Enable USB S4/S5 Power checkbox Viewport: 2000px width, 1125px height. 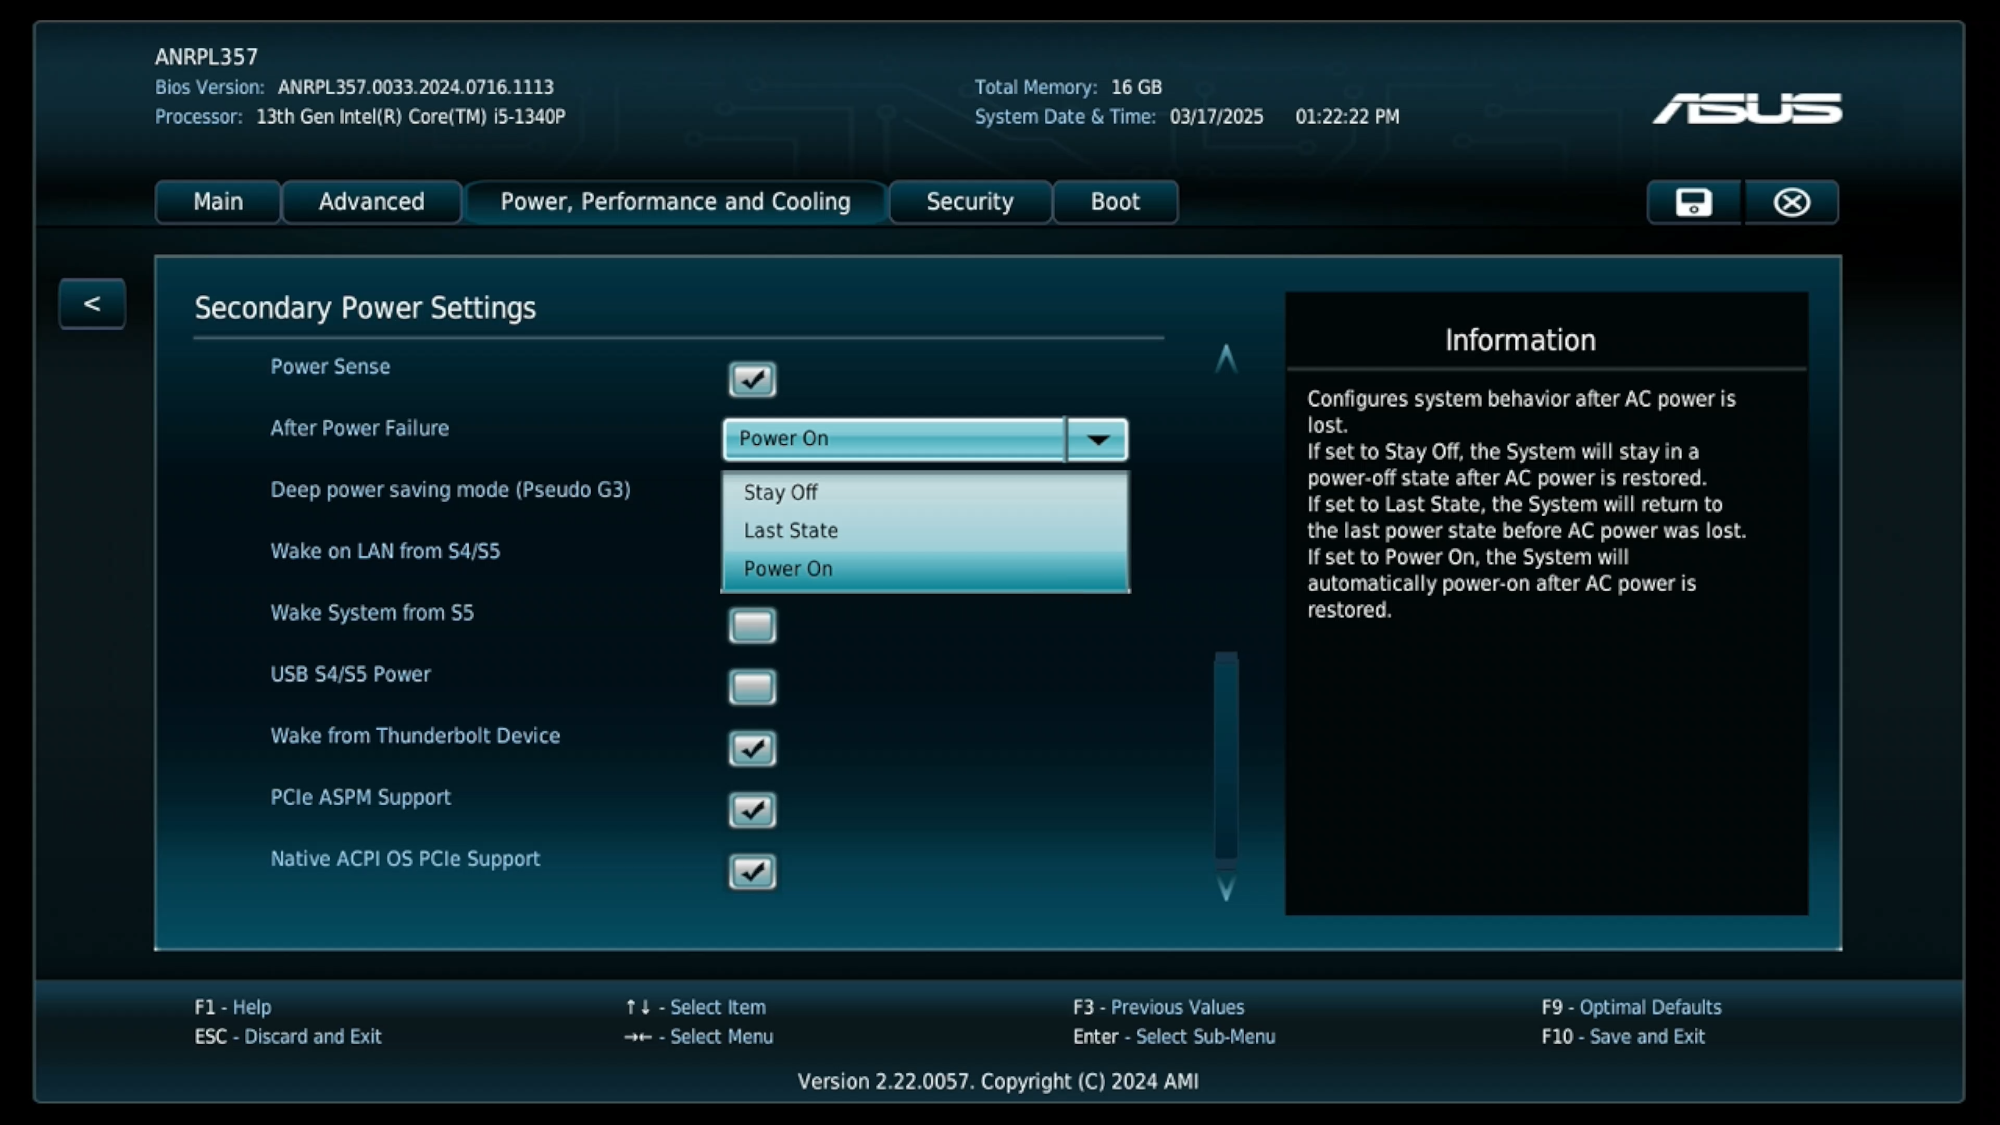[752, 687]
